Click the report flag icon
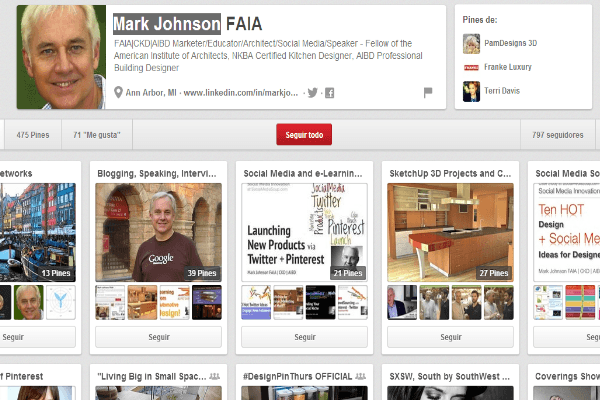This screenshot has width=600, height=400. (428, 92)
